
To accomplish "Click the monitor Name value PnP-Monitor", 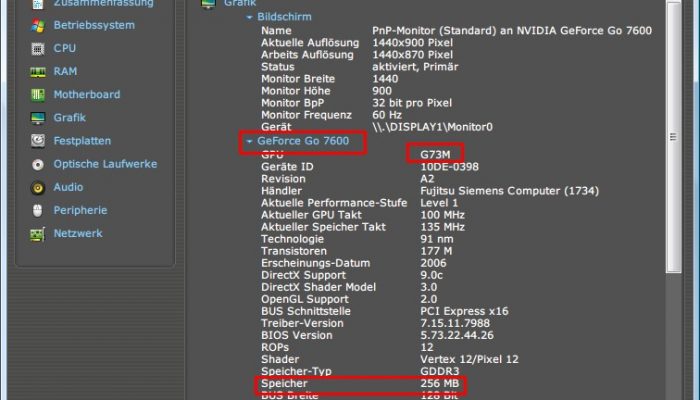I will click(512, 31).
